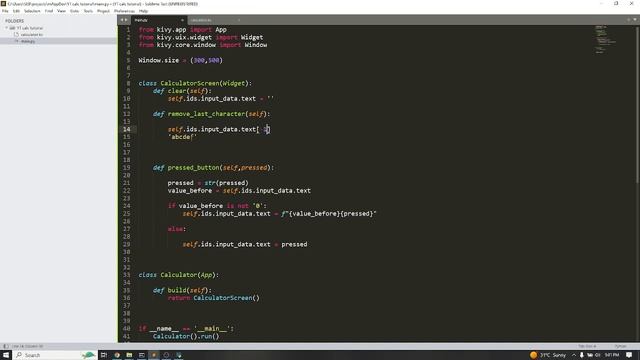Close the calculator.kv tab
Viewport: 640px width, 360px height.
[238, 20]
